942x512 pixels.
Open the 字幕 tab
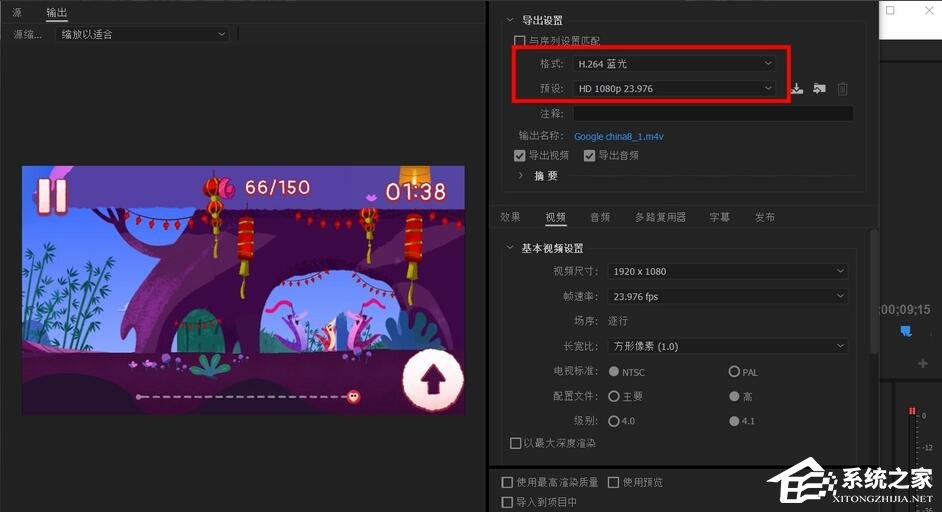pos(720,218)
